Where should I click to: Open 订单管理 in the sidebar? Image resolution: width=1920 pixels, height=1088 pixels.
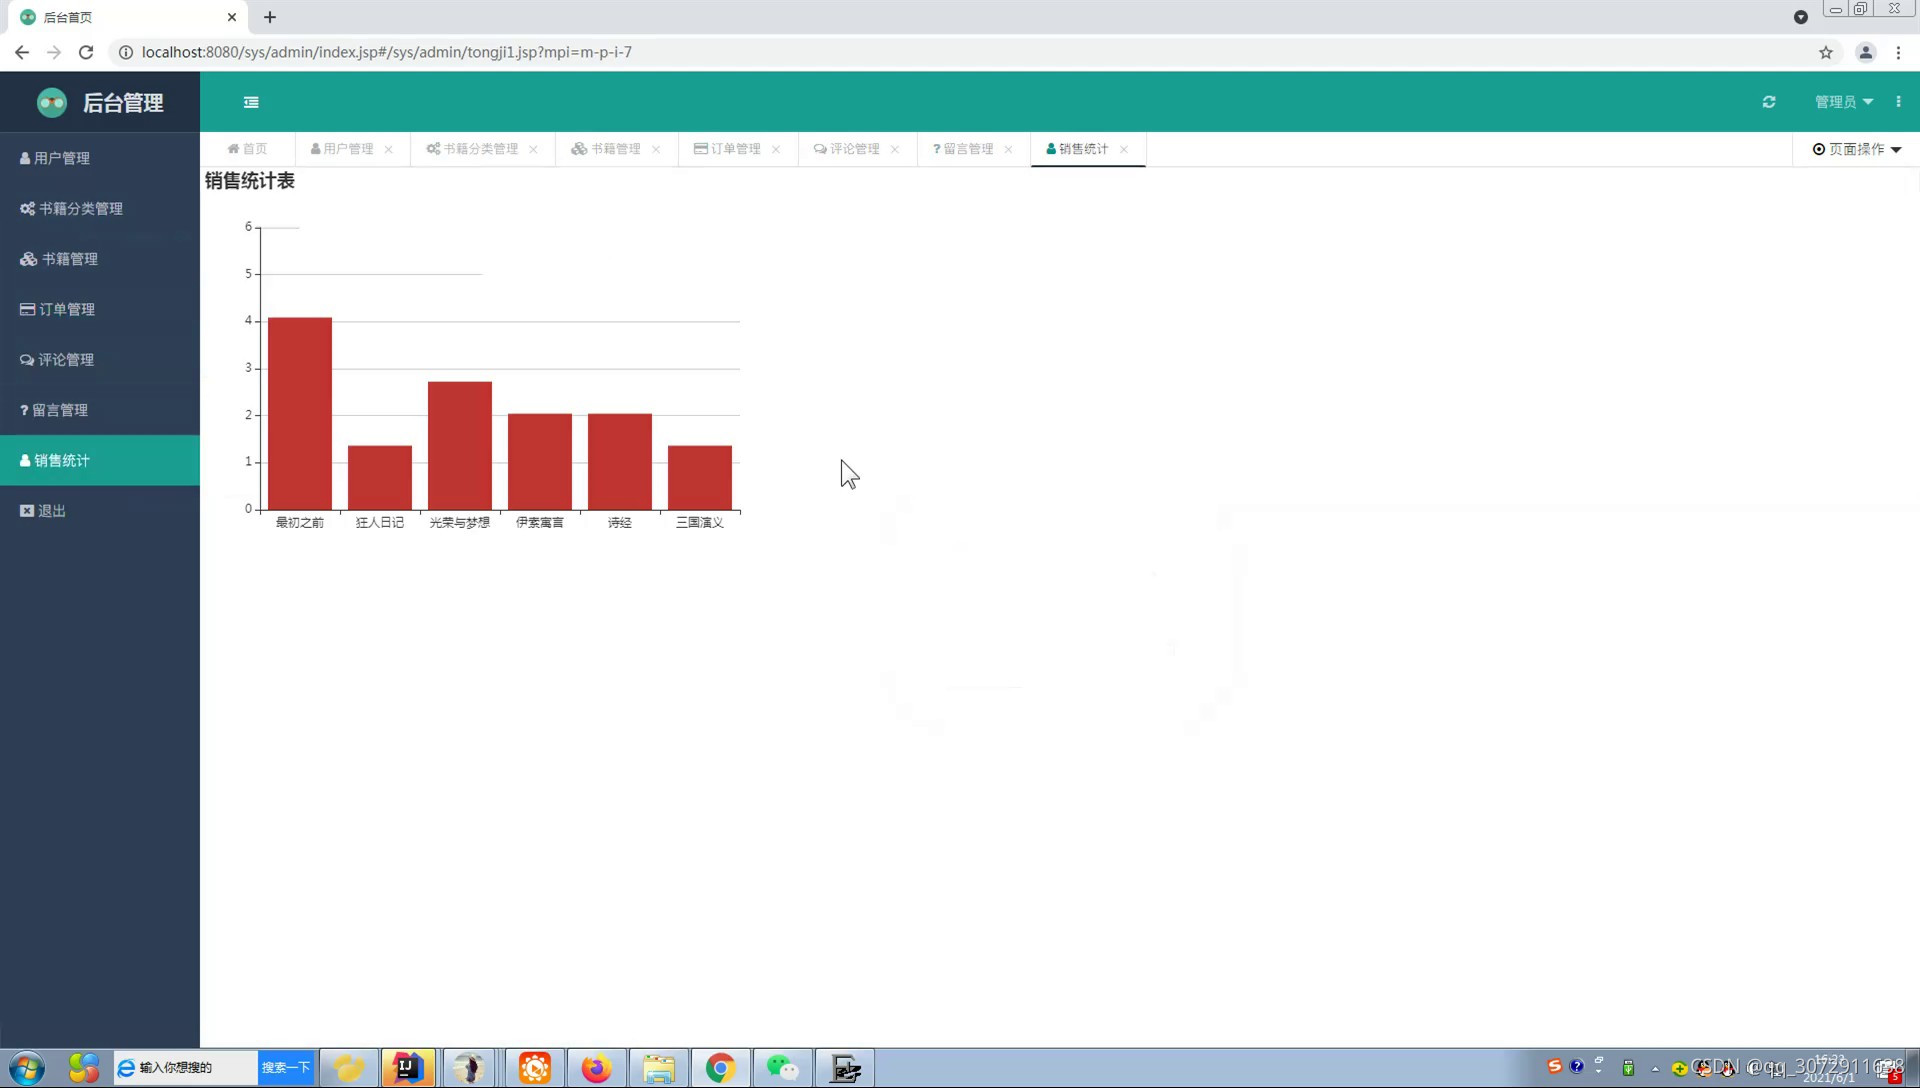tap(100, 309)
